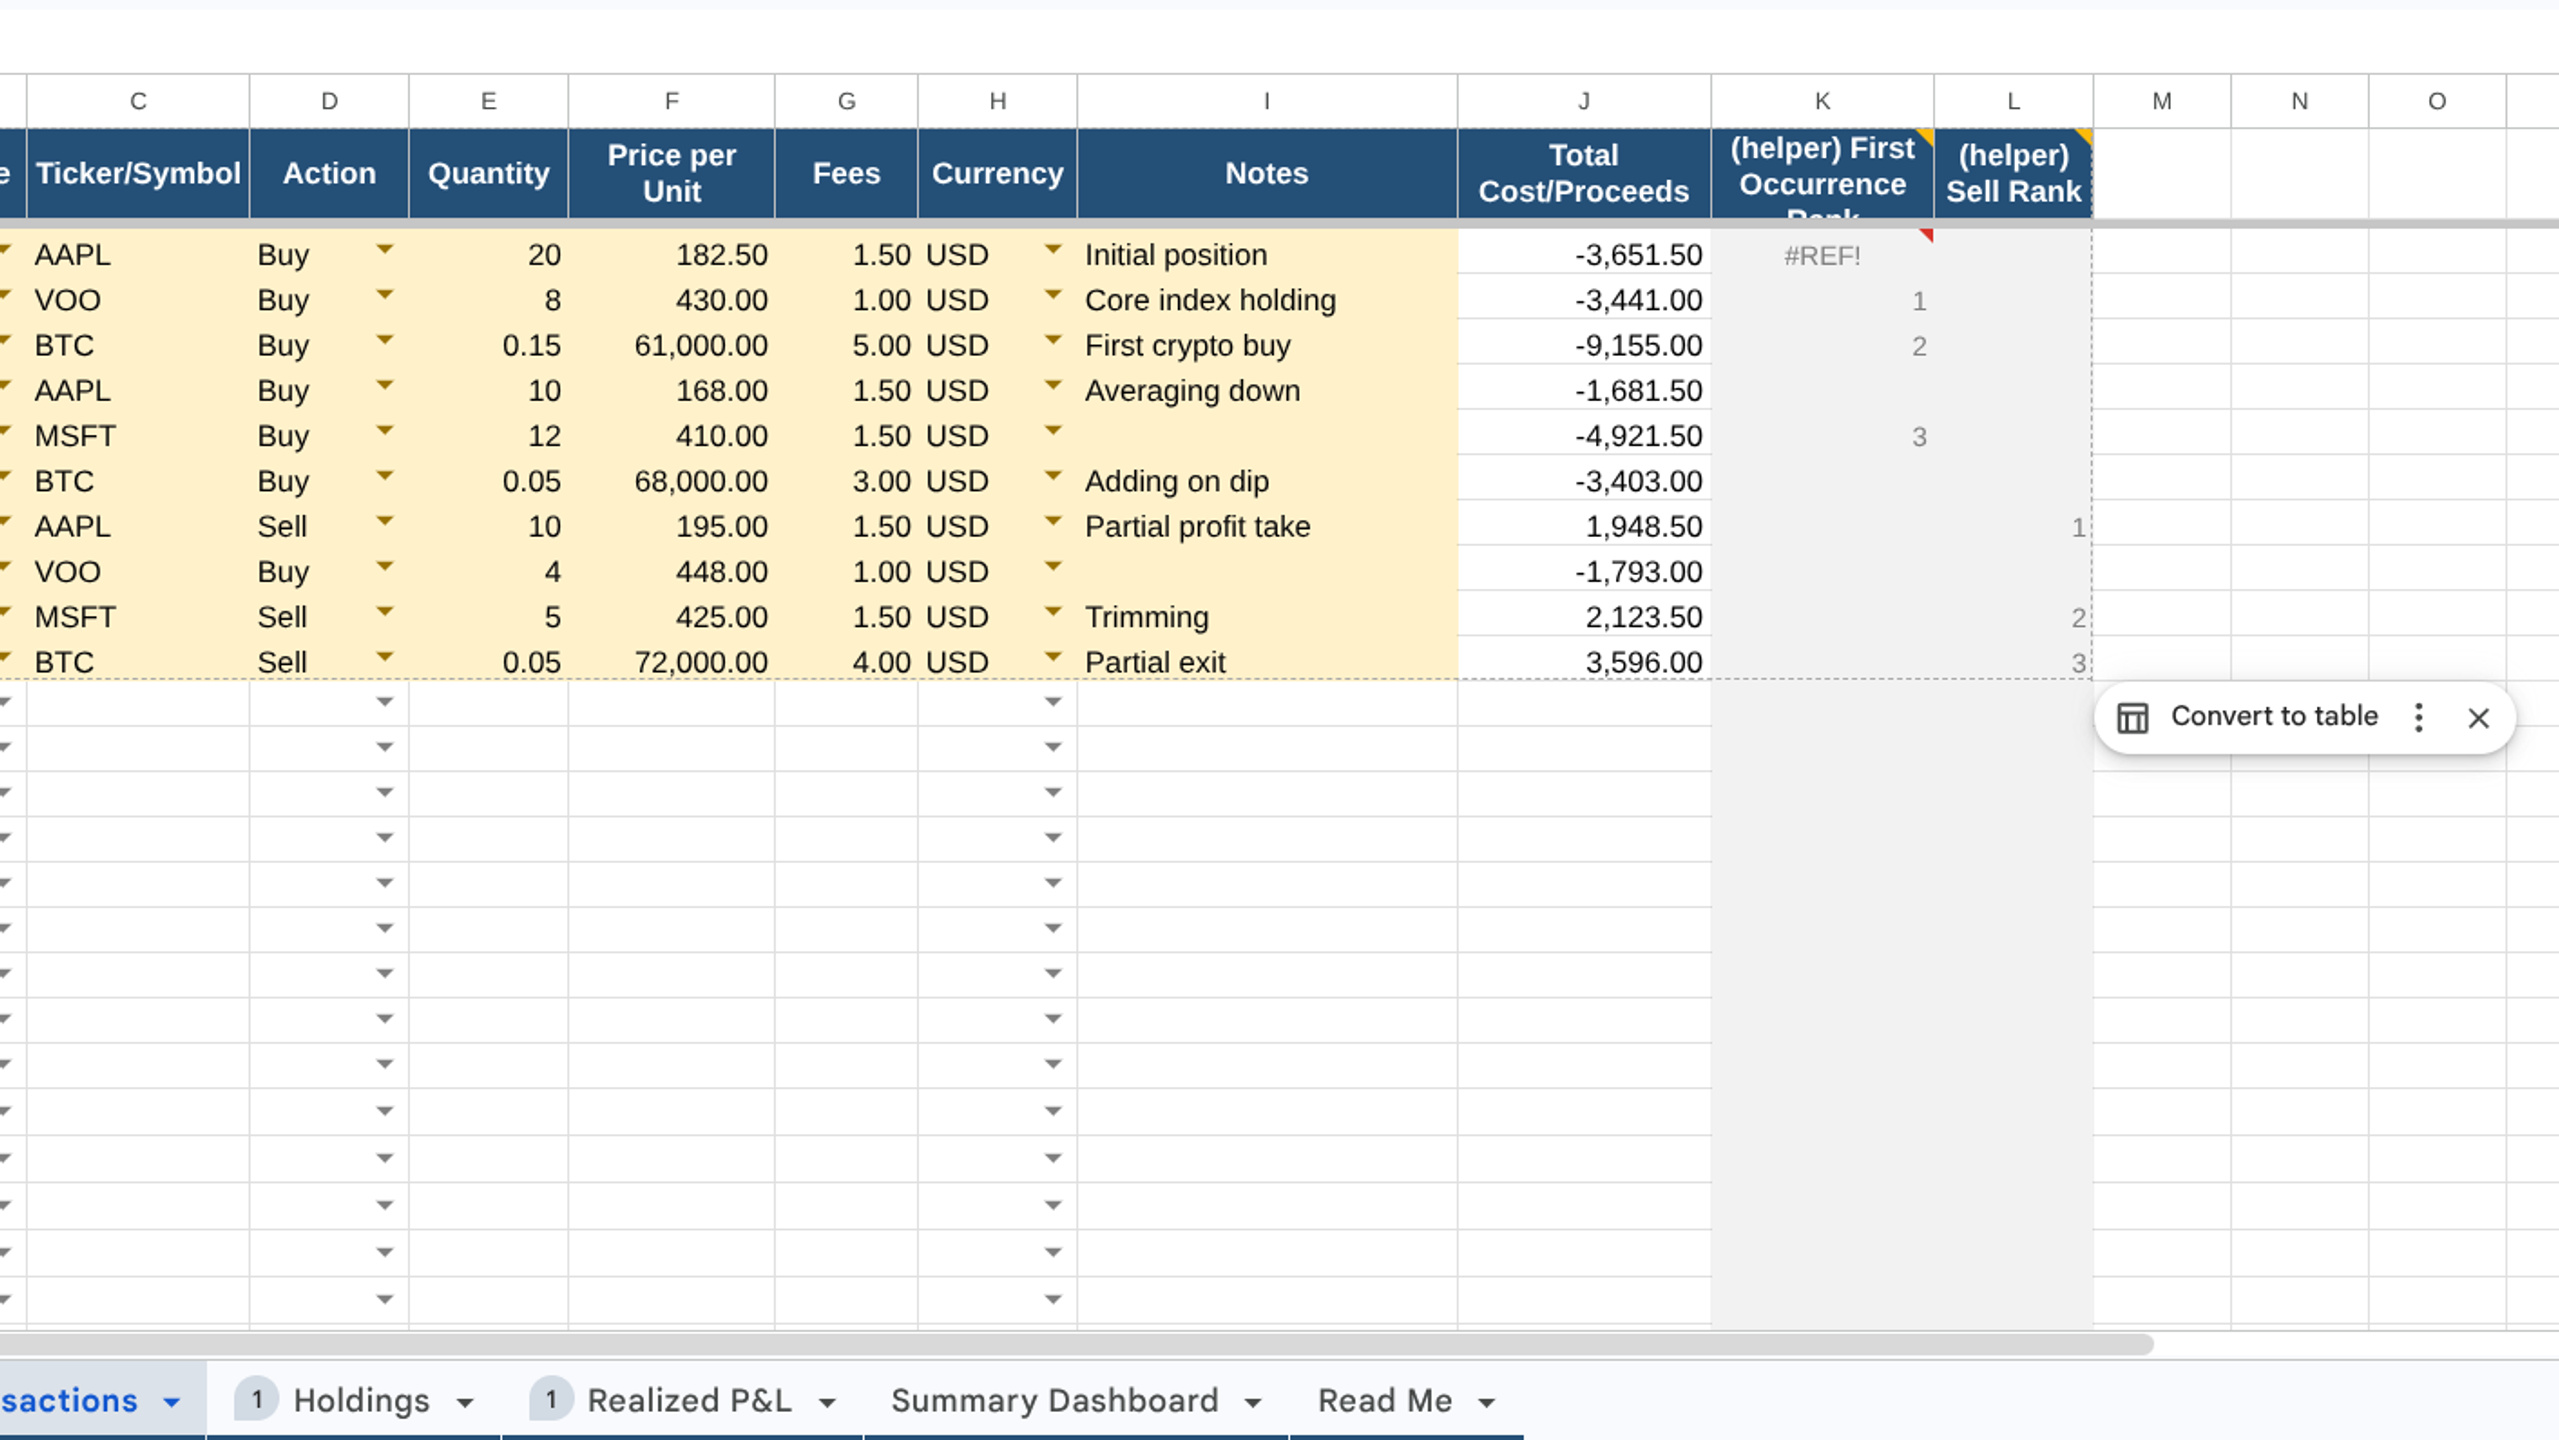Image resolution: width=2559 pixels, height=1440 pixels.
Task: Click the Convert to table icon
Action: pyautogui.click(x=2132, y=718)
